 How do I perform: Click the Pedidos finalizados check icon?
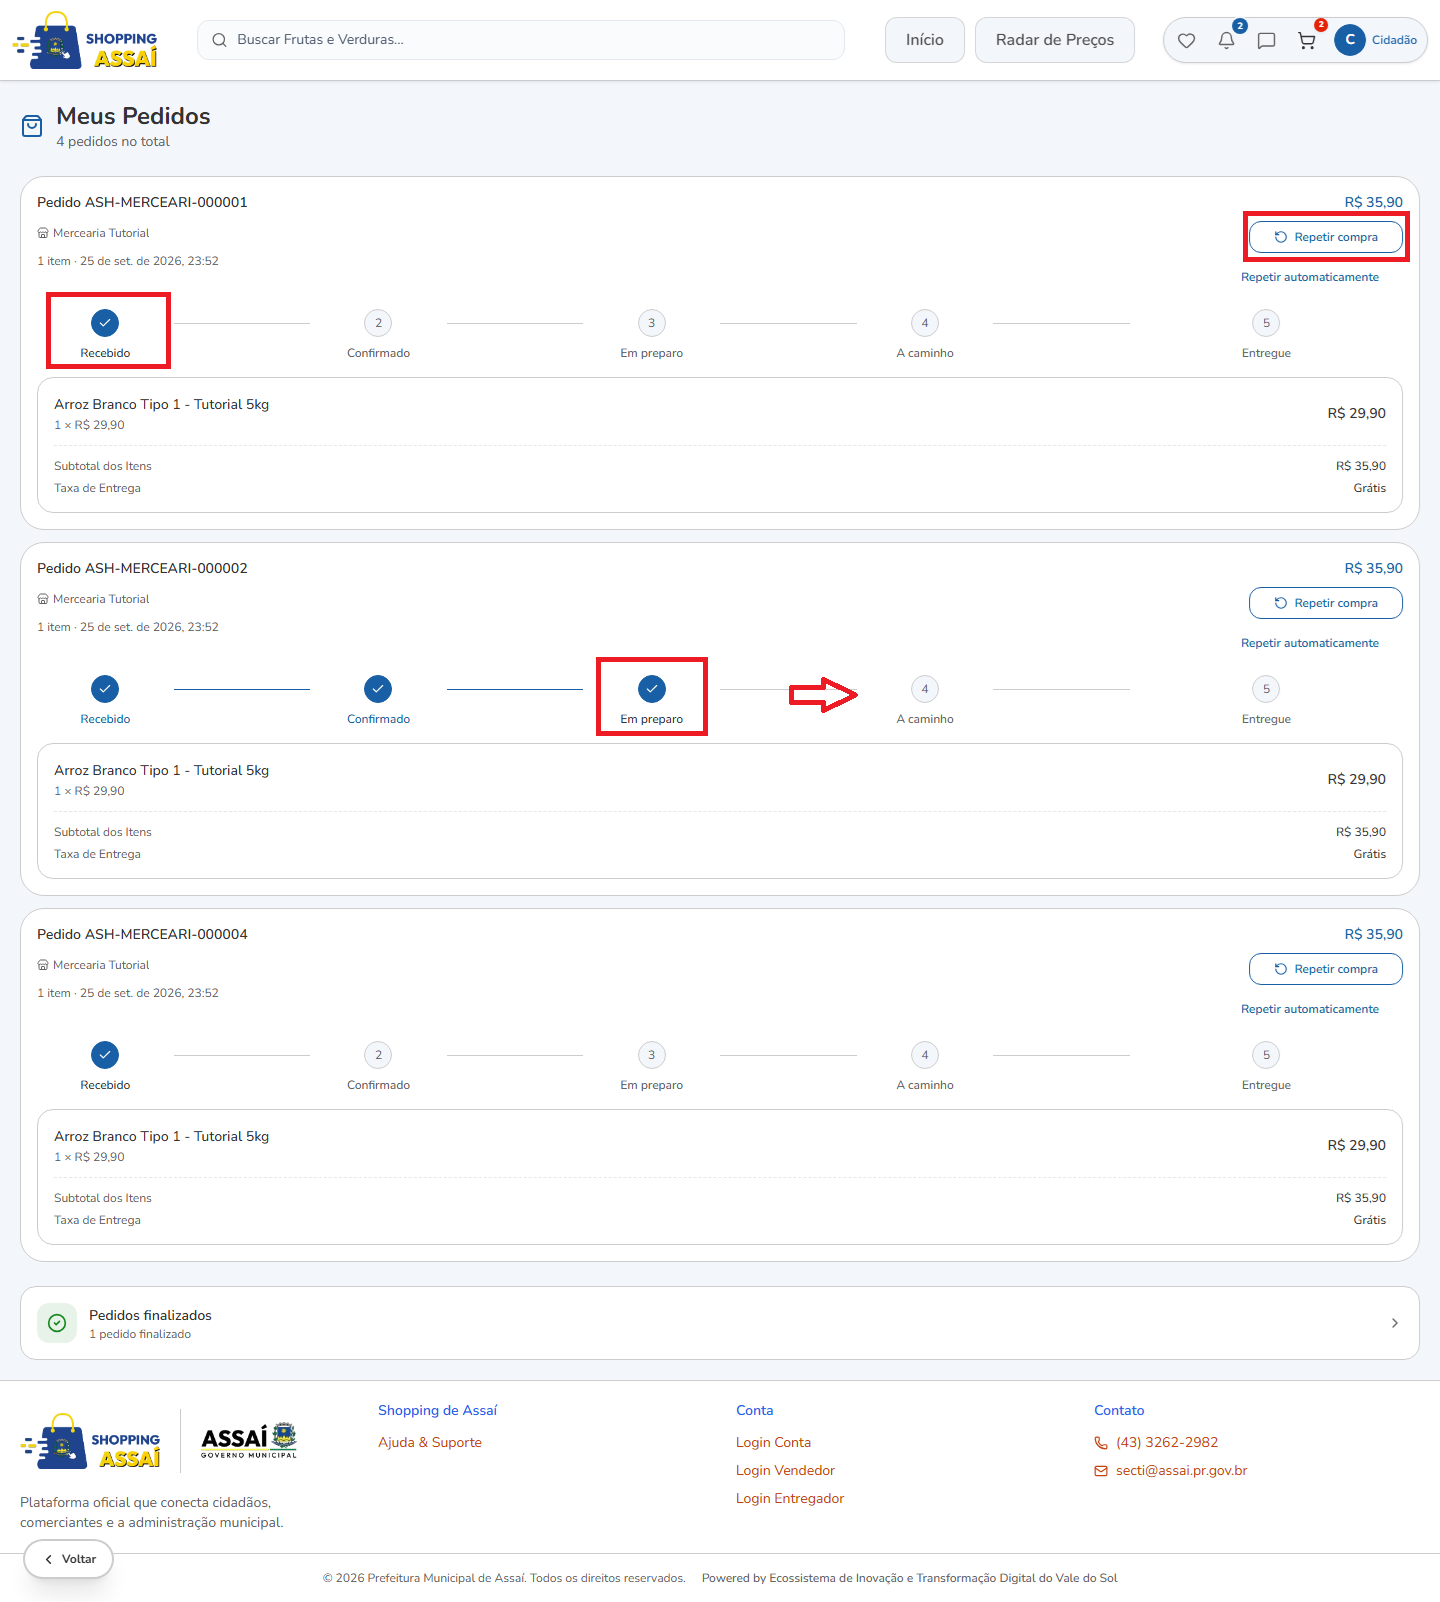(x=57, y=1323)
